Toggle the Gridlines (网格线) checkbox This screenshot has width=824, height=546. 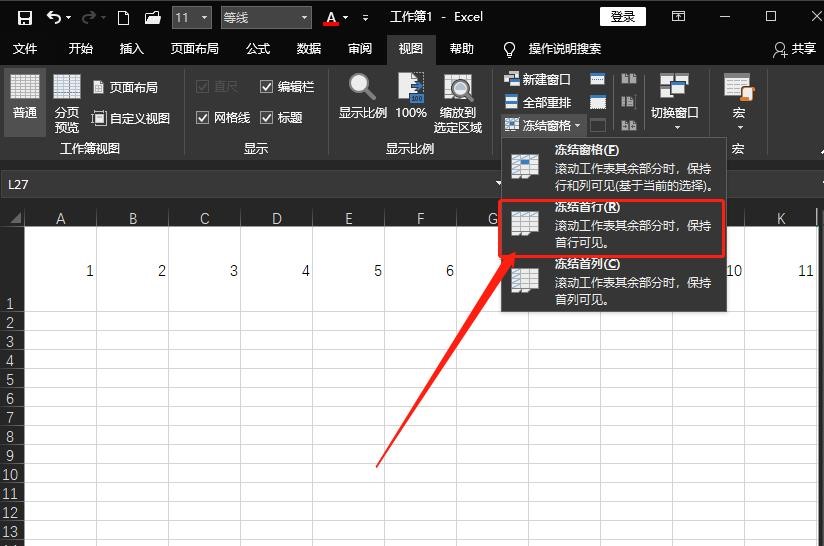(x=203, y=117)
